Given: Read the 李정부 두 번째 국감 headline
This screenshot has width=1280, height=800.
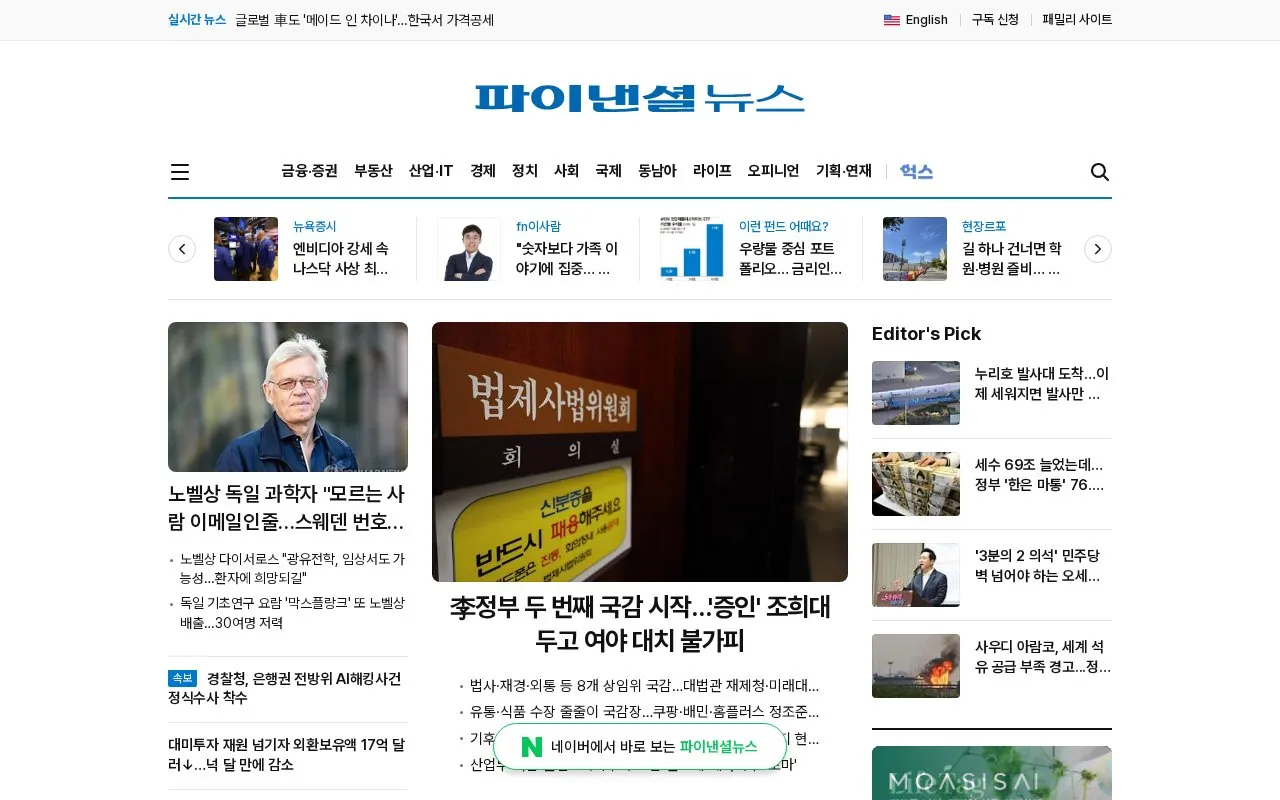Looking at the screenshot, I should [640, 624].
